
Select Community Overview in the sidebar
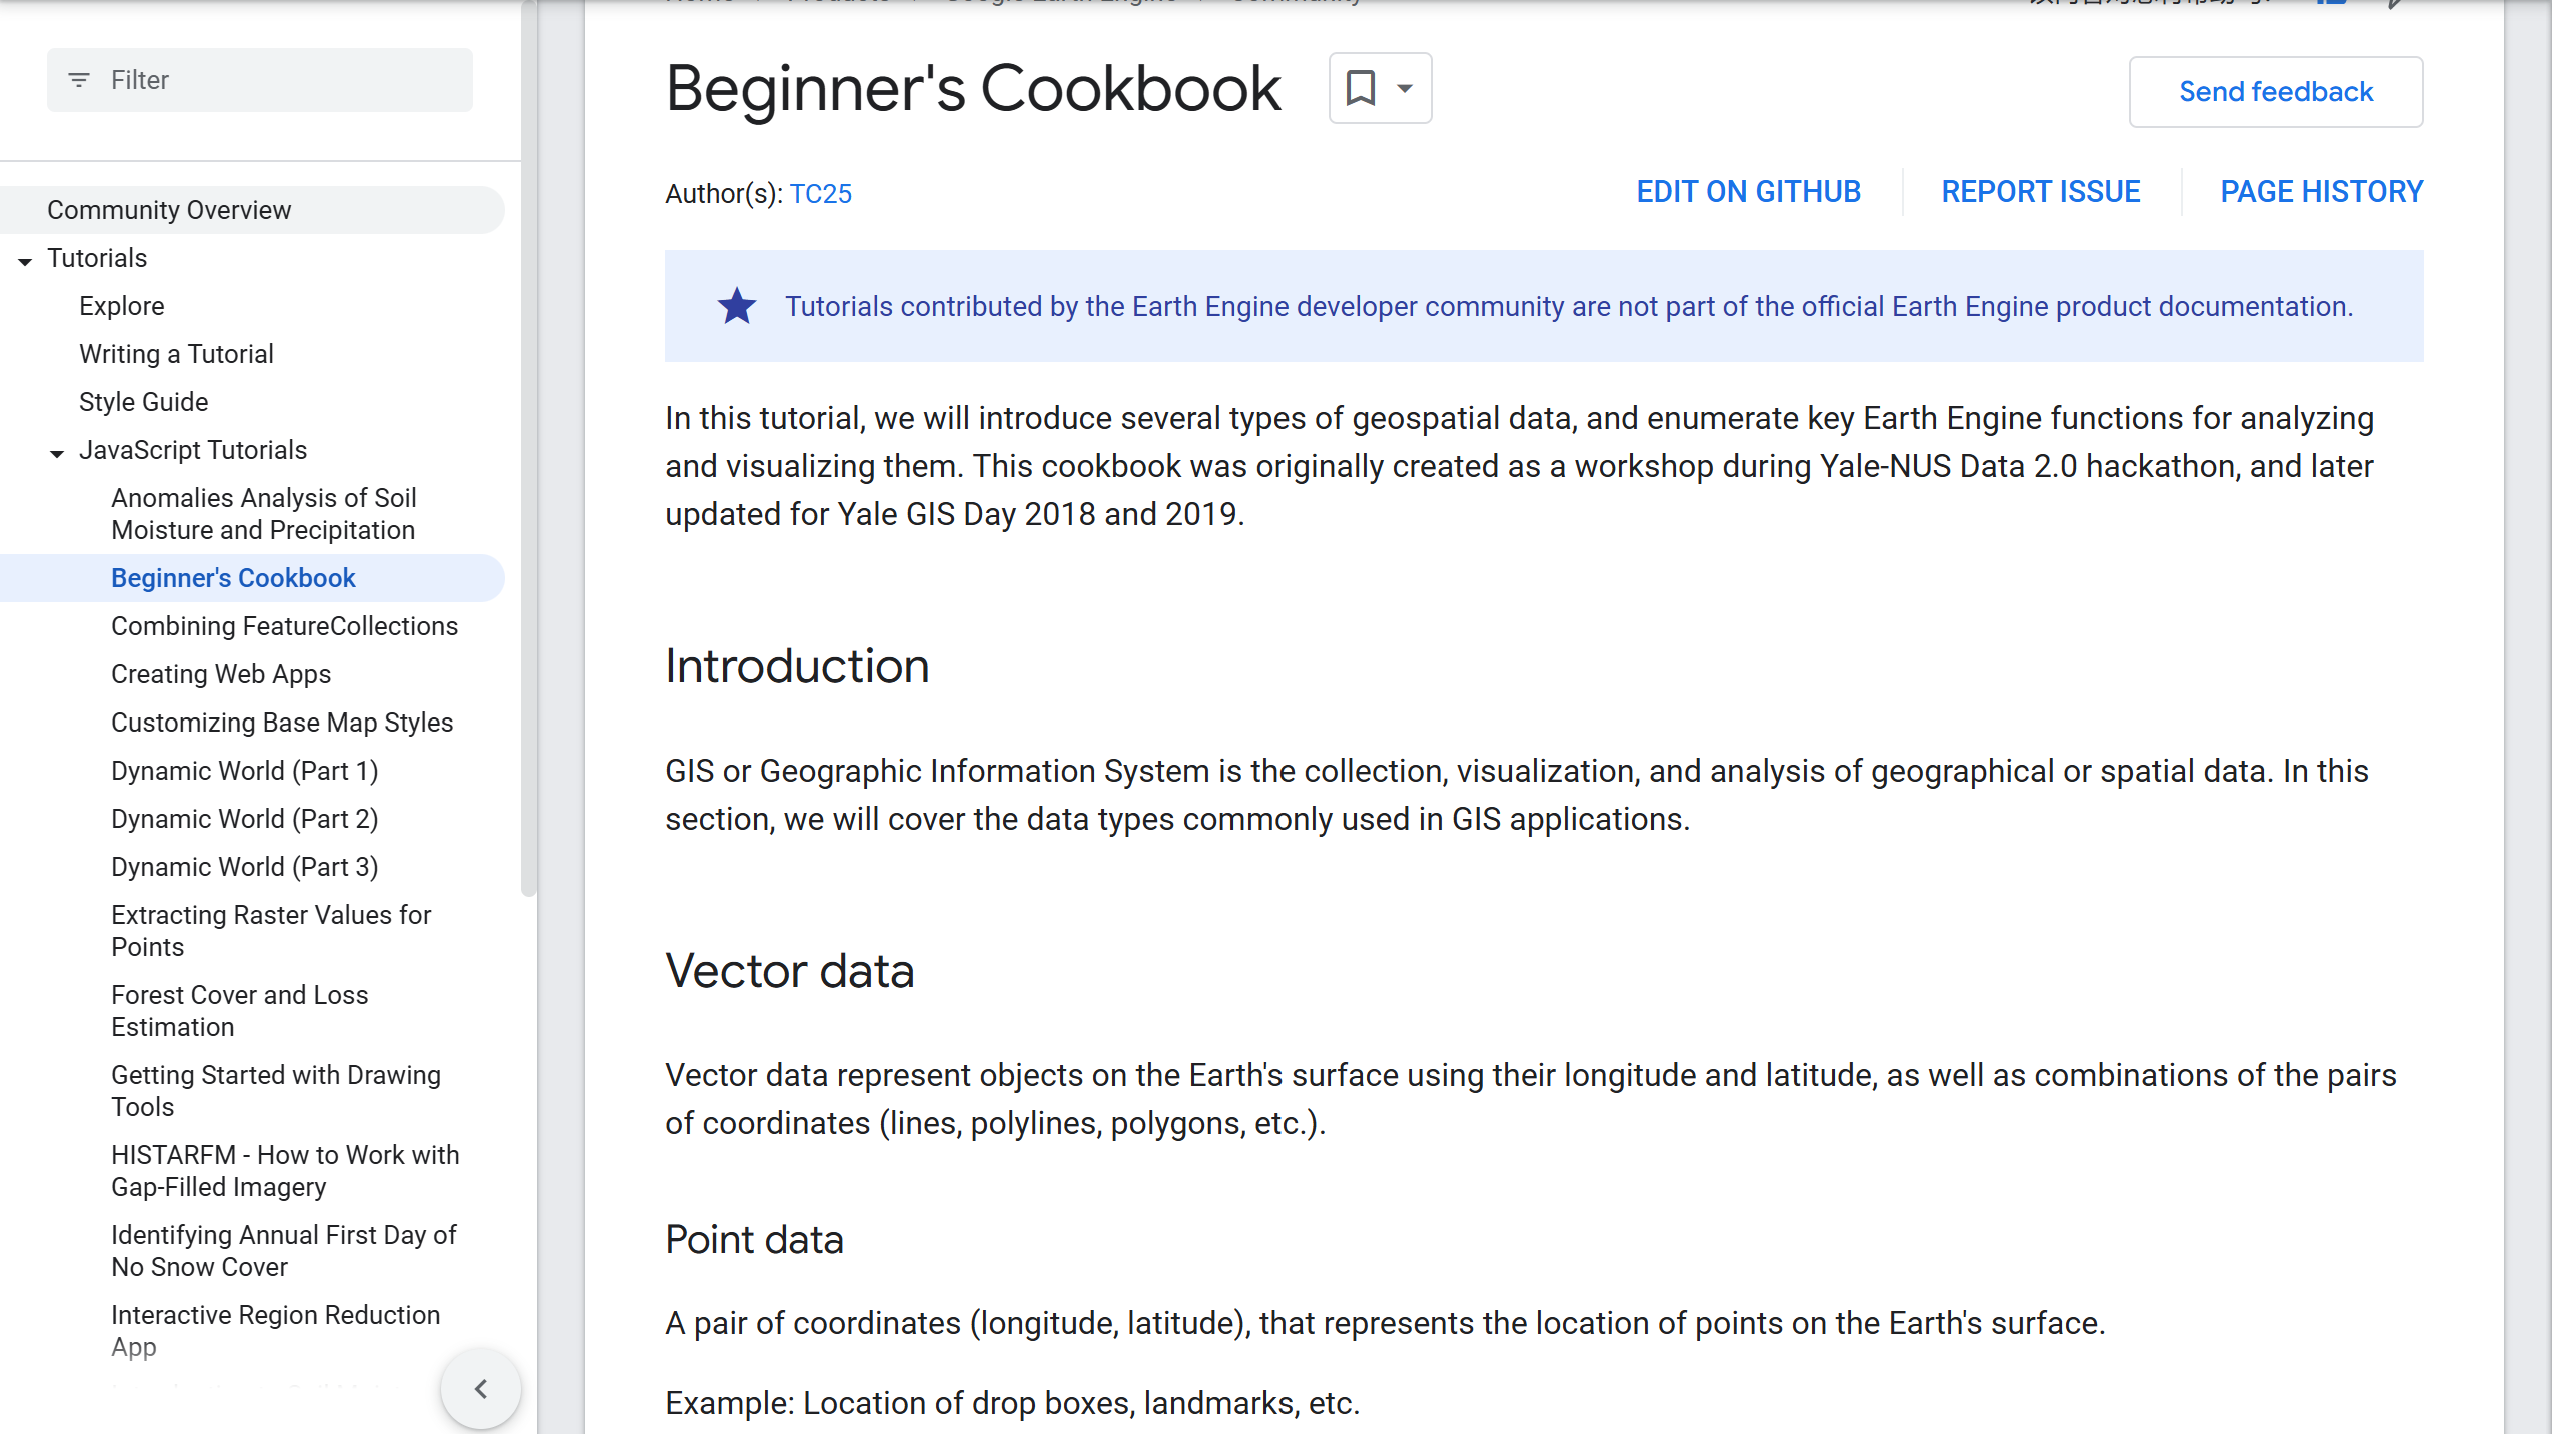(x=169, y=210)
